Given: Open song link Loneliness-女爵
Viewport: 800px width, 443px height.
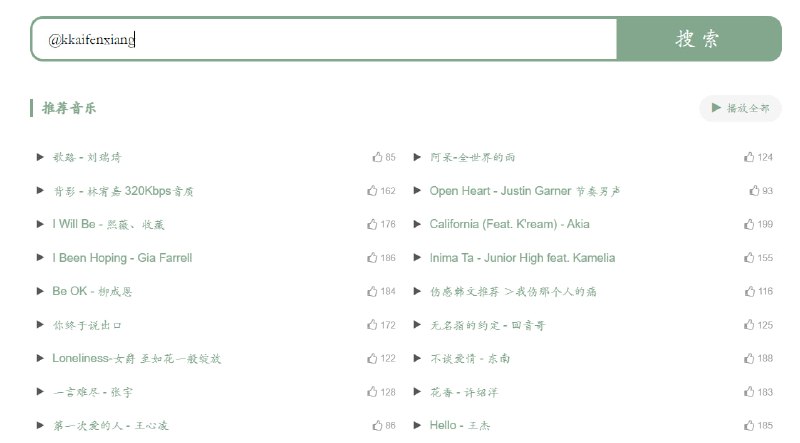Looking at the screenshot, I should pyautogui.click(x=136, y=358).
